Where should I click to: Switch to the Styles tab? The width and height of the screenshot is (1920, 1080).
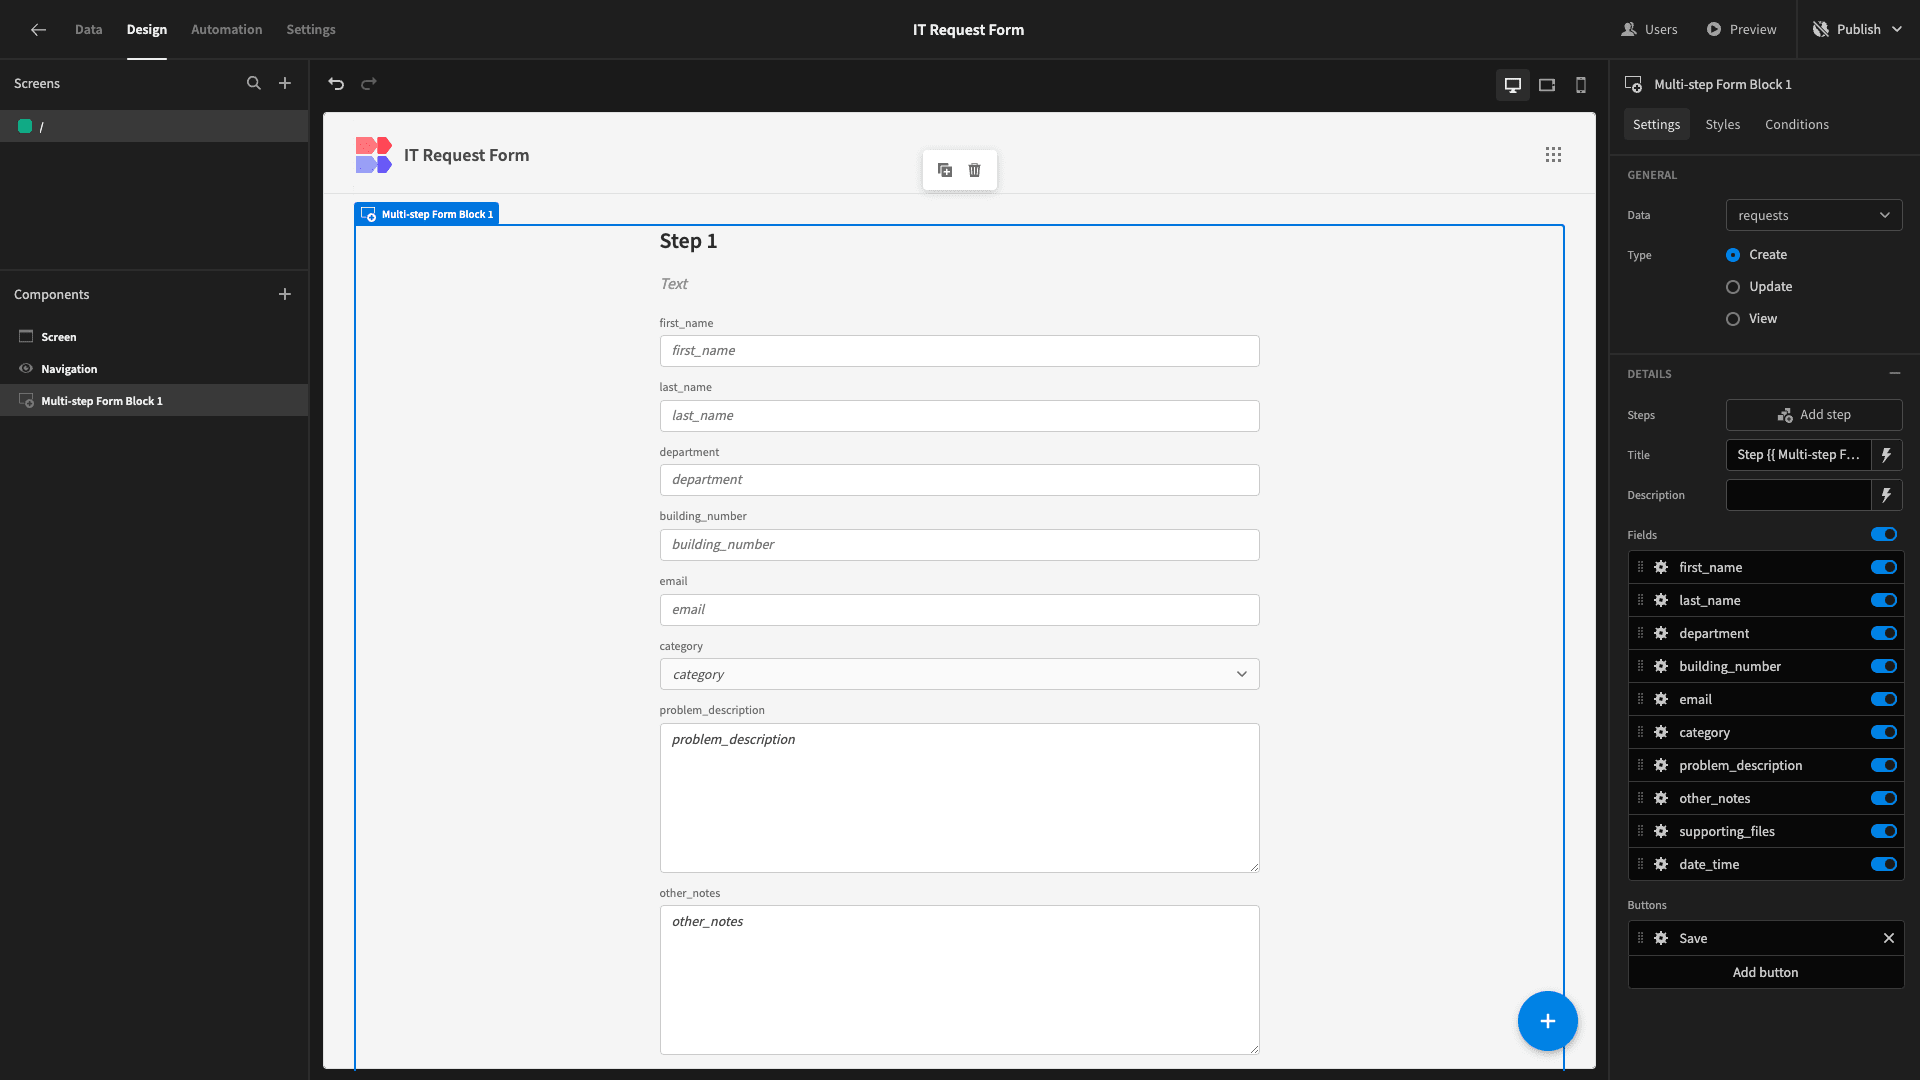1722,124
